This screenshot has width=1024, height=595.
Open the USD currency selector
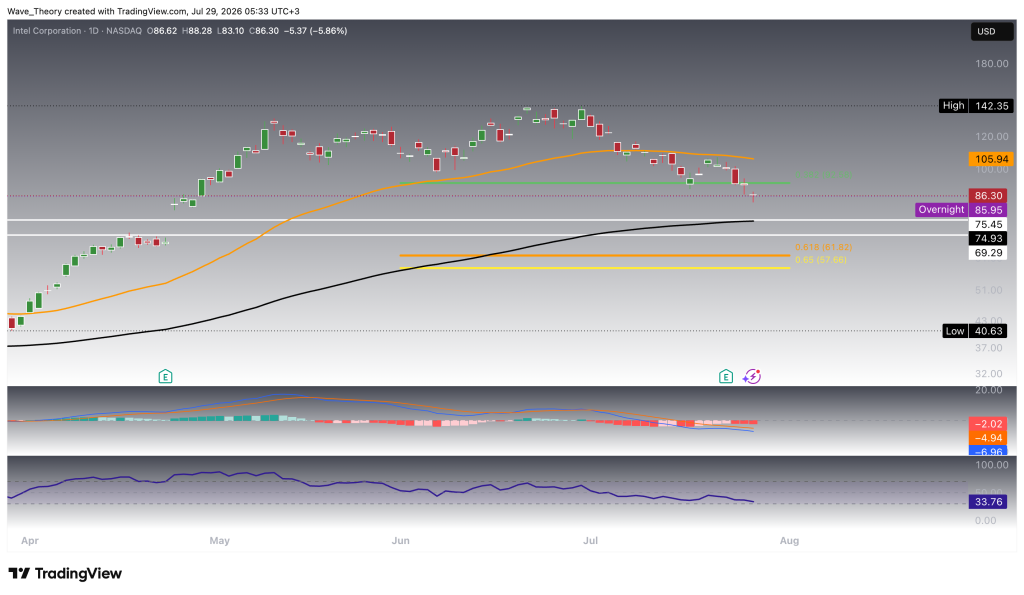click(x=992, y=31)
